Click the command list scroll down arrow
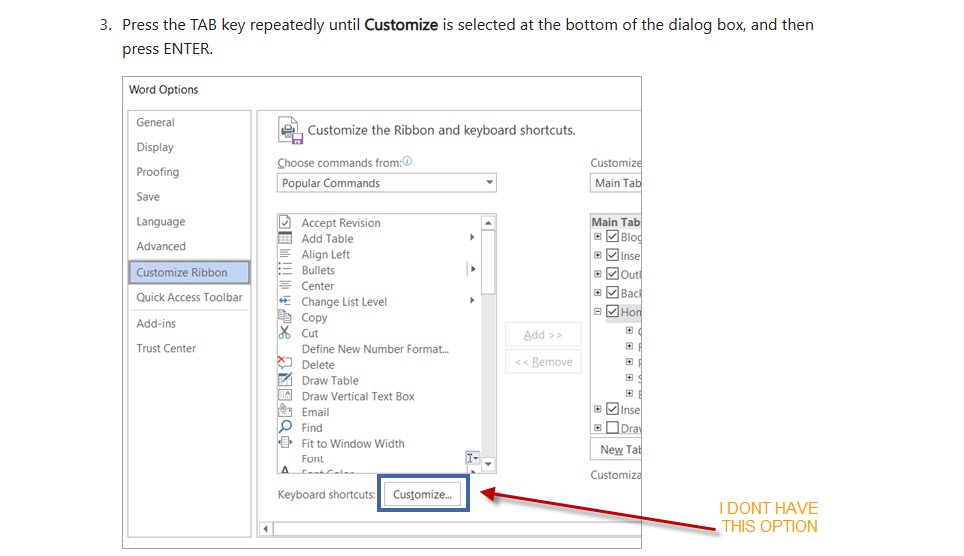964x556 pixels. [x=488, y=464]
